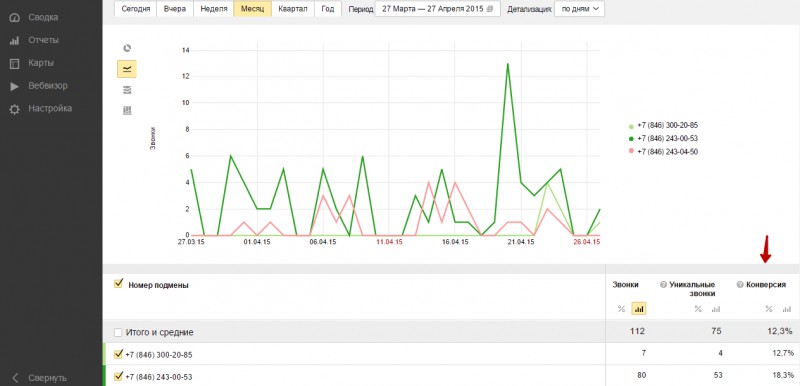Toggle the Номер подмены header checkbox
The width and height of the screenshot is (800, 386).
pos(118,284)
